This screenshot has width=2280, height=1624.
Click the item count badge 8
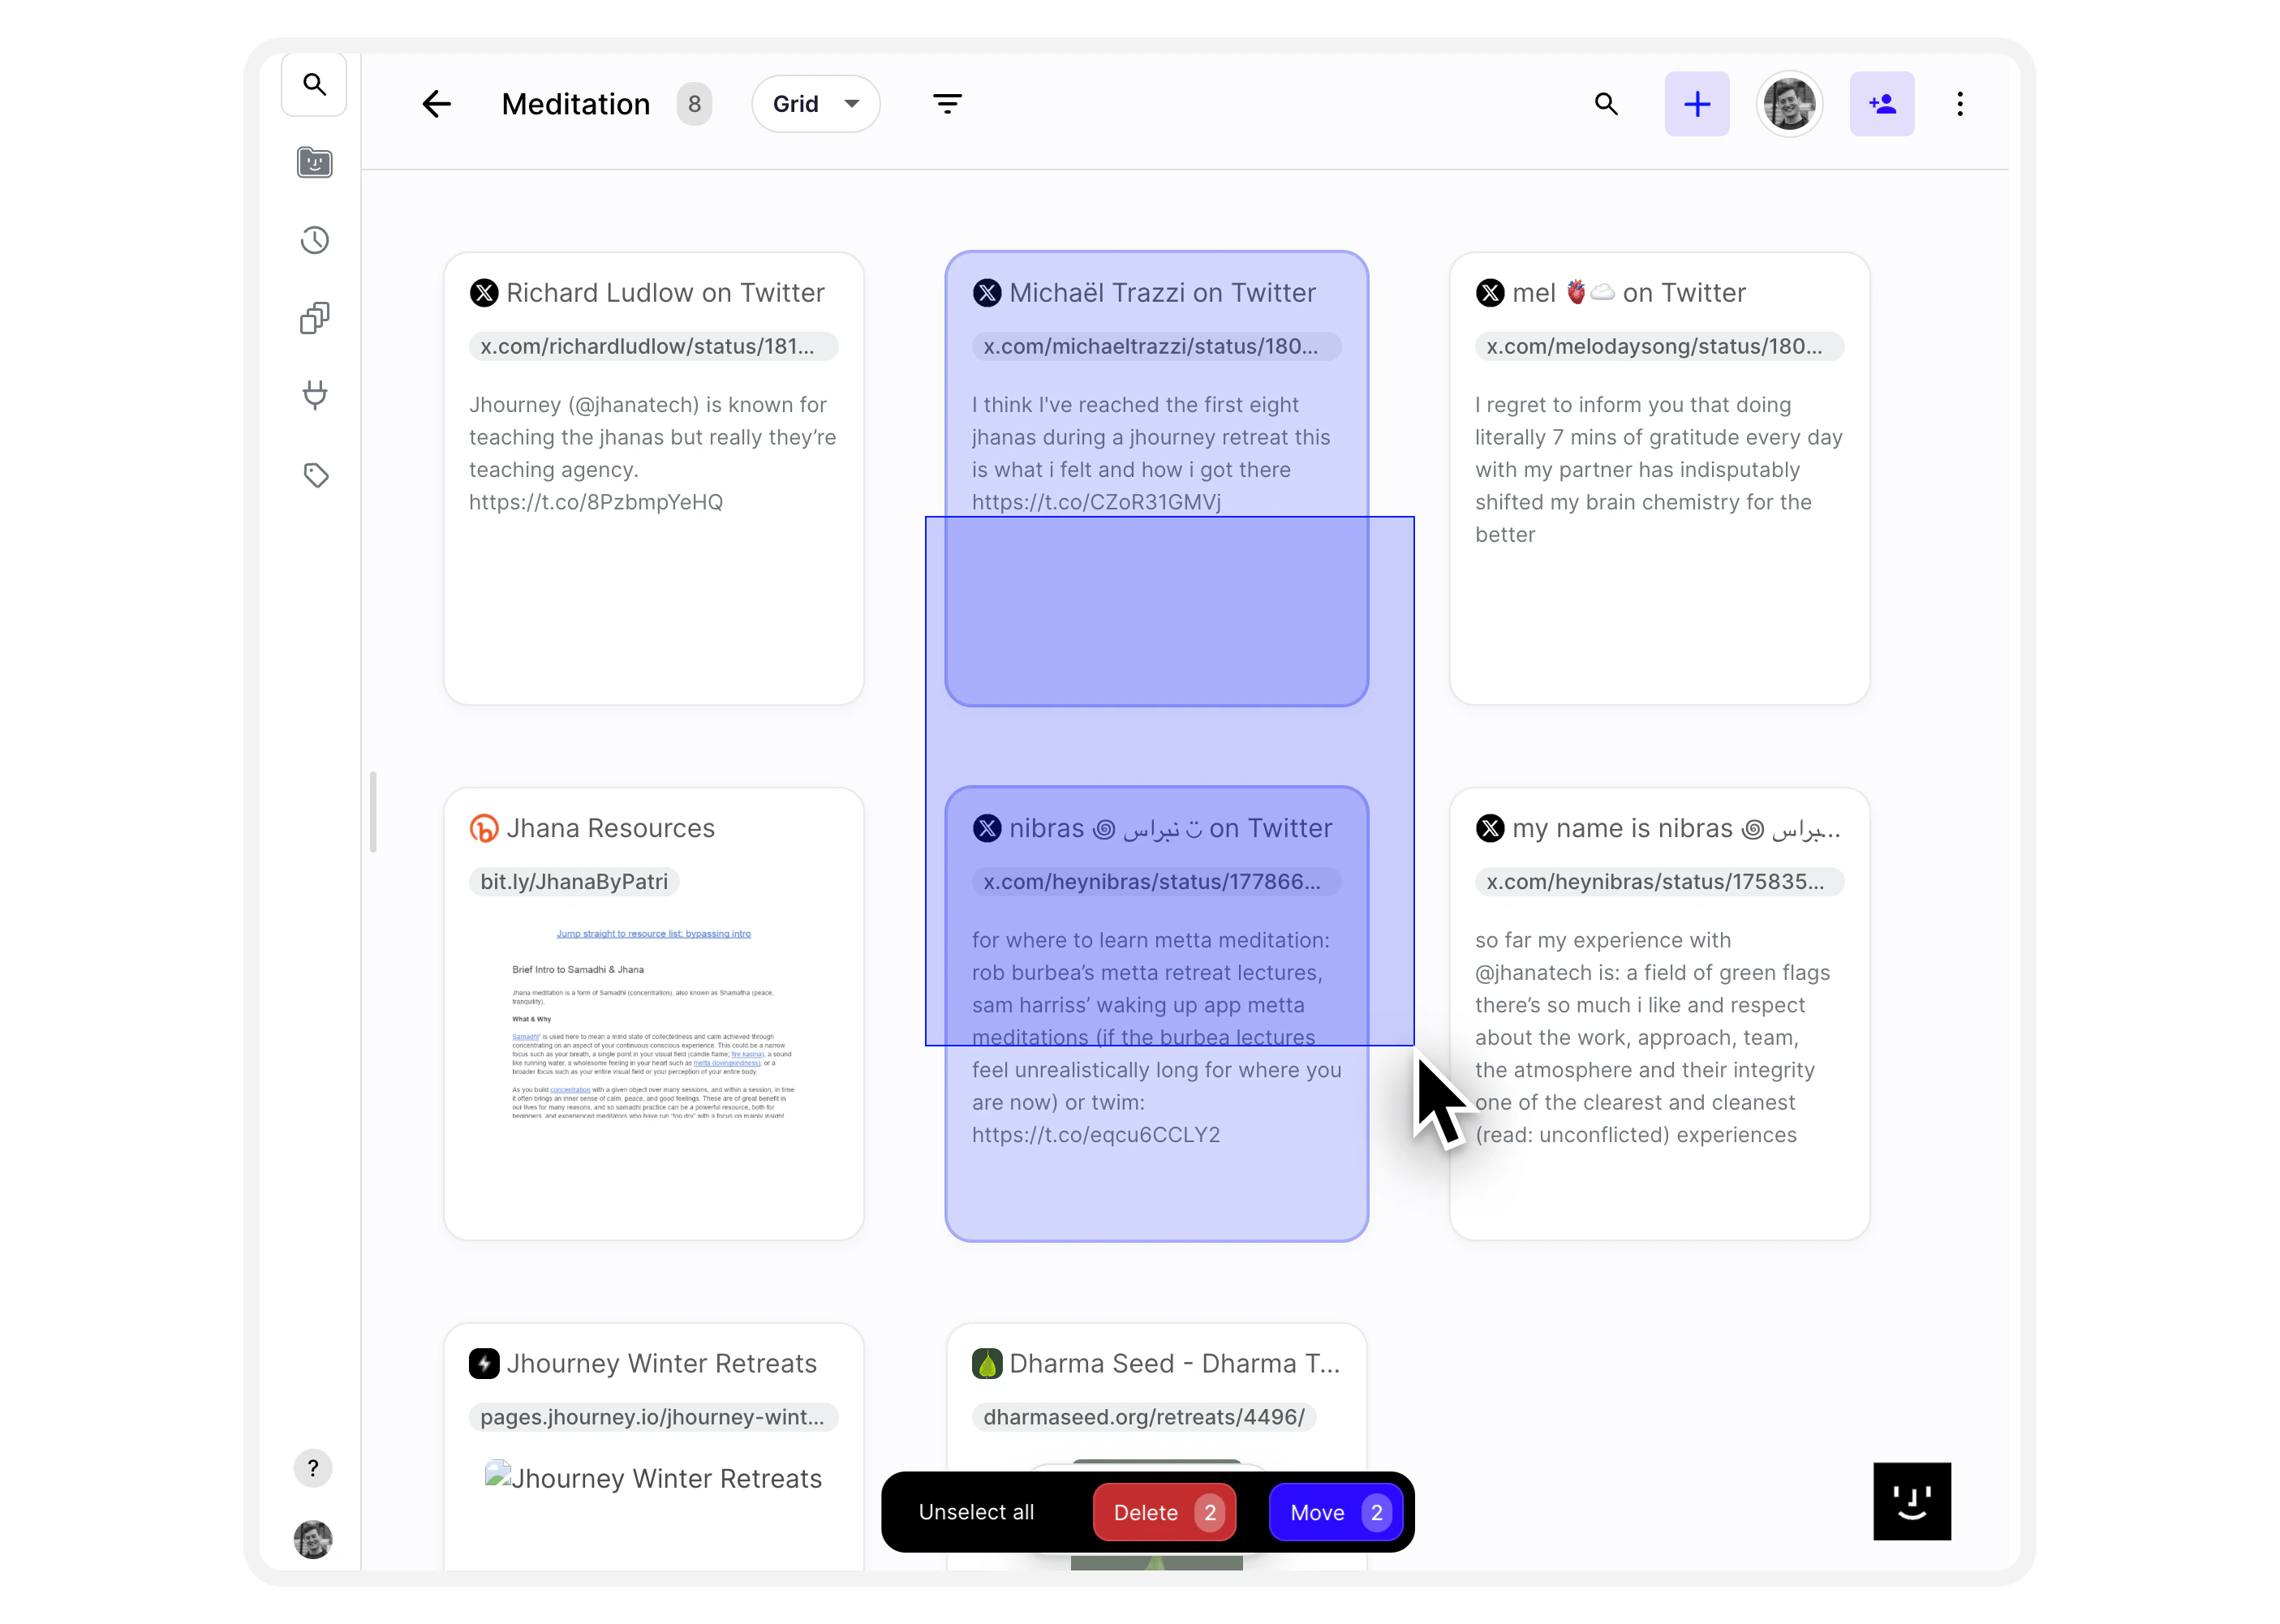pyautogui.click(x=694, y=104)
